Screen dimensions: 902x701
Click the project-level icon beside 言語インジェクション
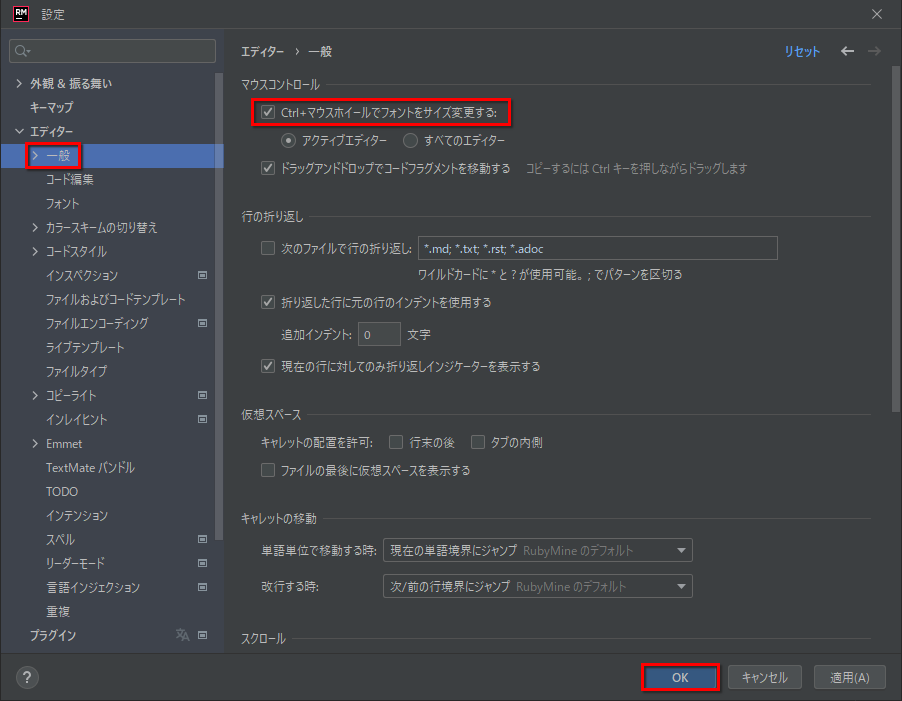[202, 587]
